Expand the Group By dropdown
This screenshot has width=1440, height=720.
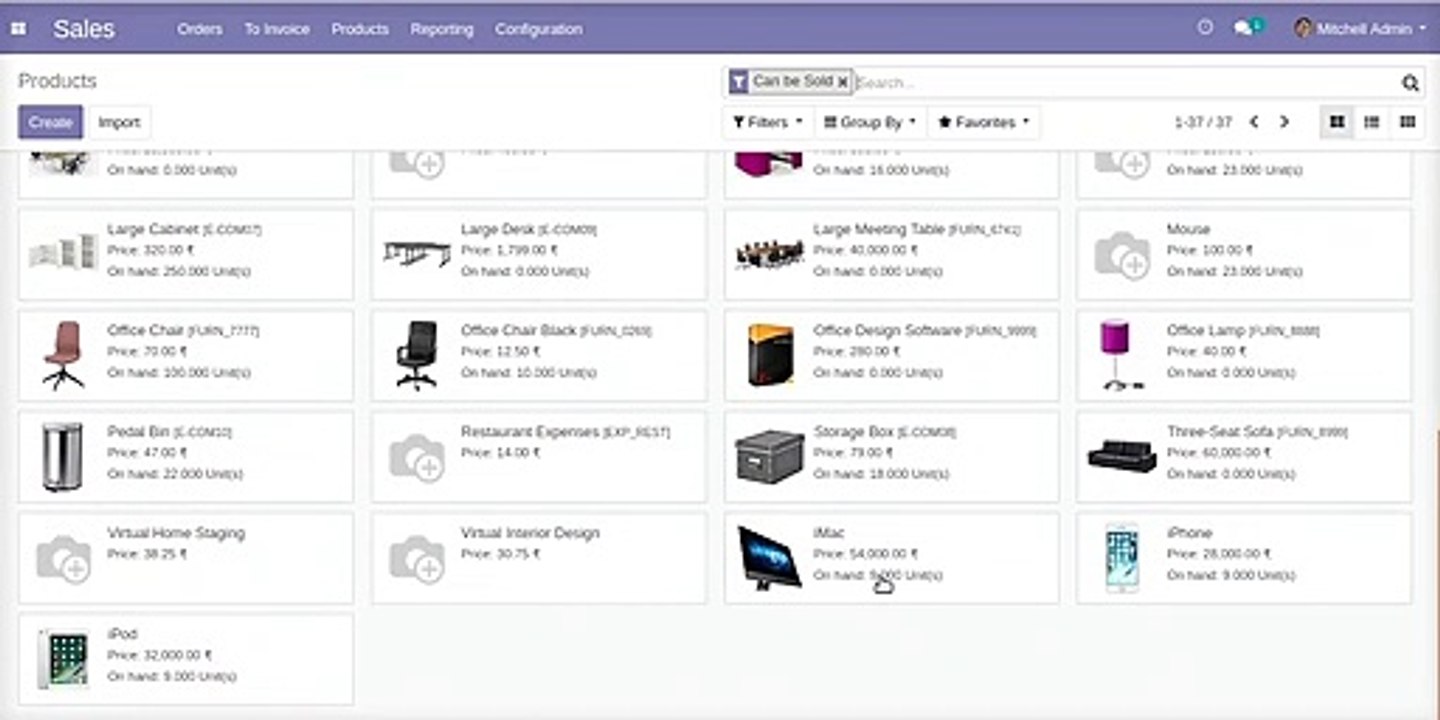(869, 122)
